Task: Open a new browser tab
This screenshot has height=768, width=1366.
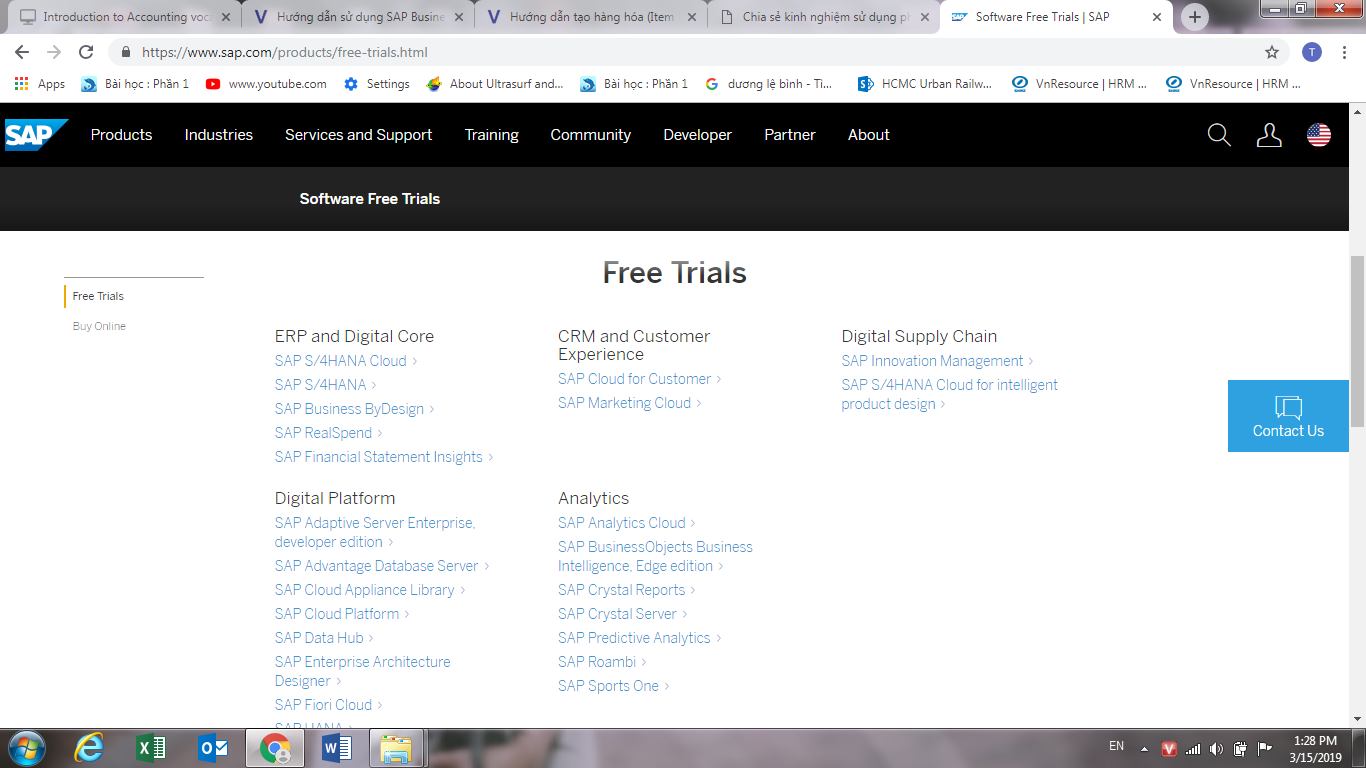Action: tap(1194, 17)
